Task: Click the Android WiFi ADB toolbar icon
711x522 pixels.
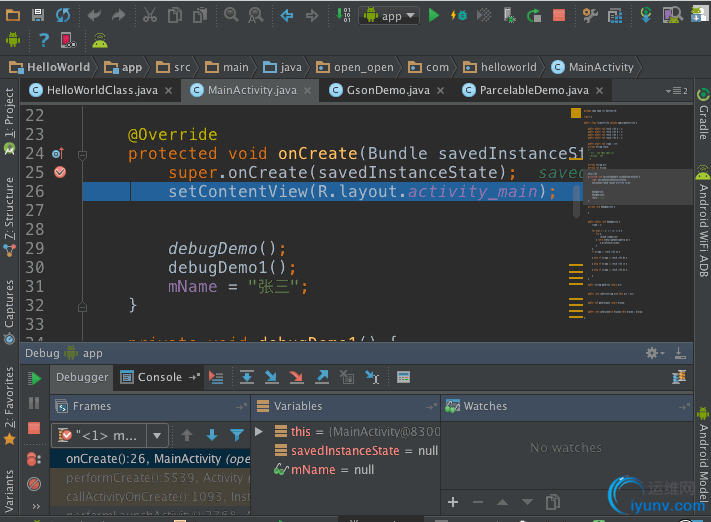Action: pyautogui.click(x=100, y=40)
